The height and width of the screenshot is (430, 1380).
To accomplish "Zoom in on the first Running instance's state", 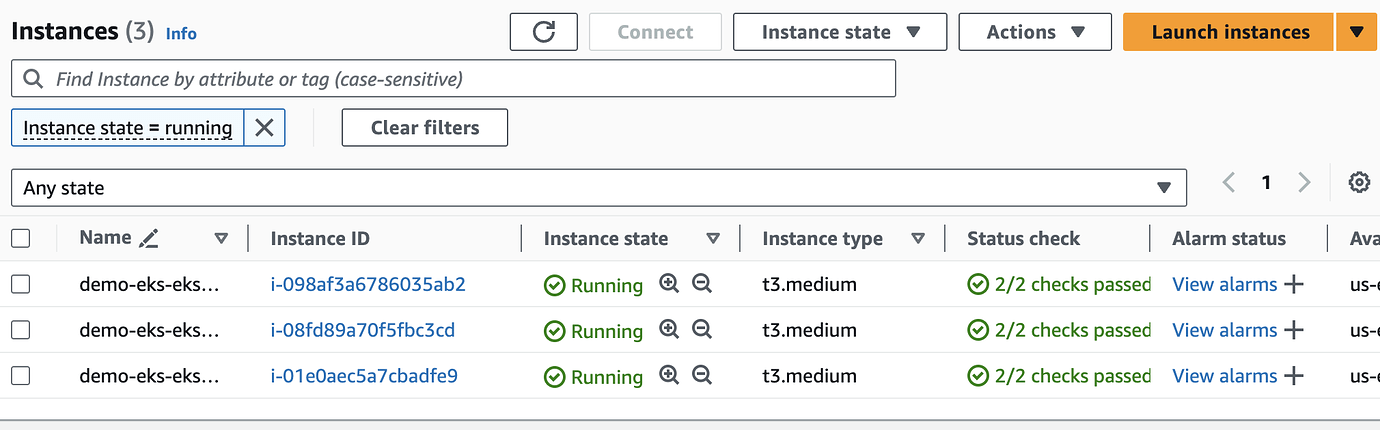I will pyautogui.click(x=669, y=284).
